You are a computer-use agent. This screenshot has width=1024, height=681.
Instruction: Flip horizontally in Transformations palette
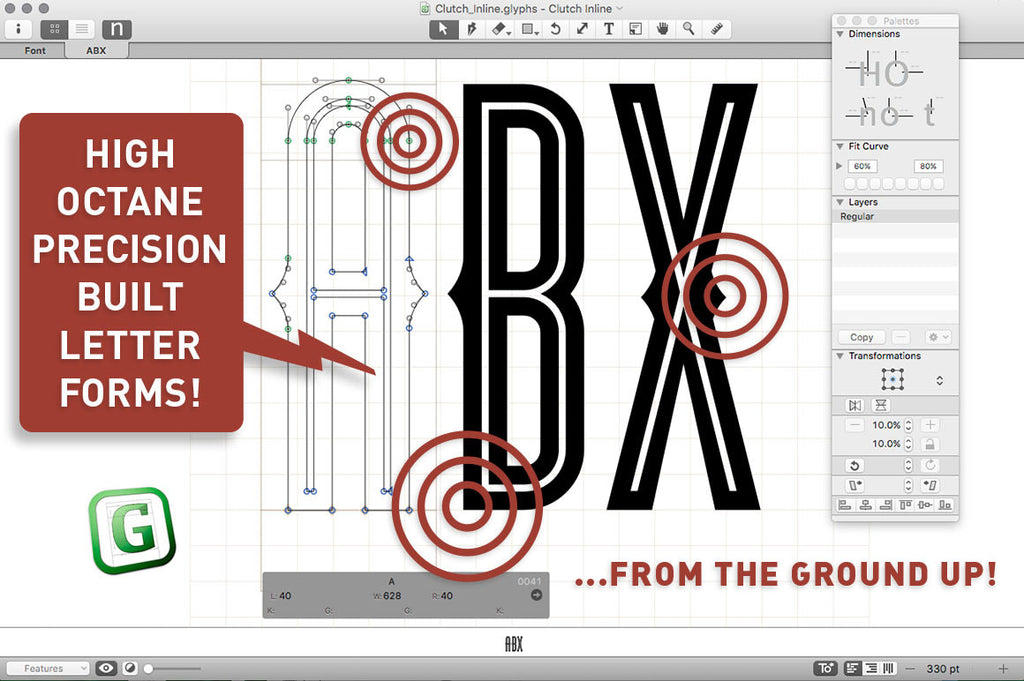(854, 405)
